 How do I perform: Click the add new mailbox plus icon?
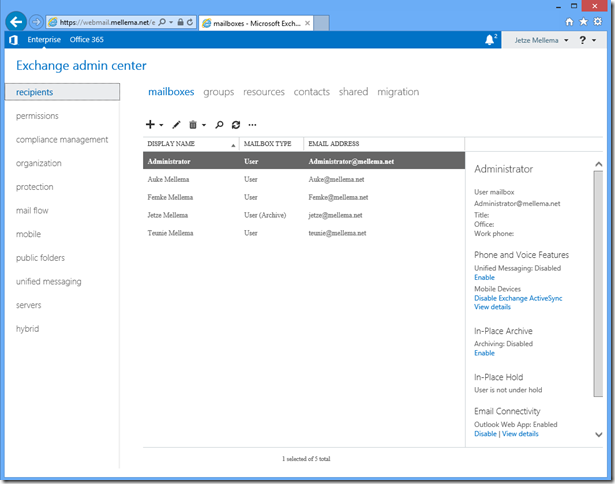tap(150, 125)
